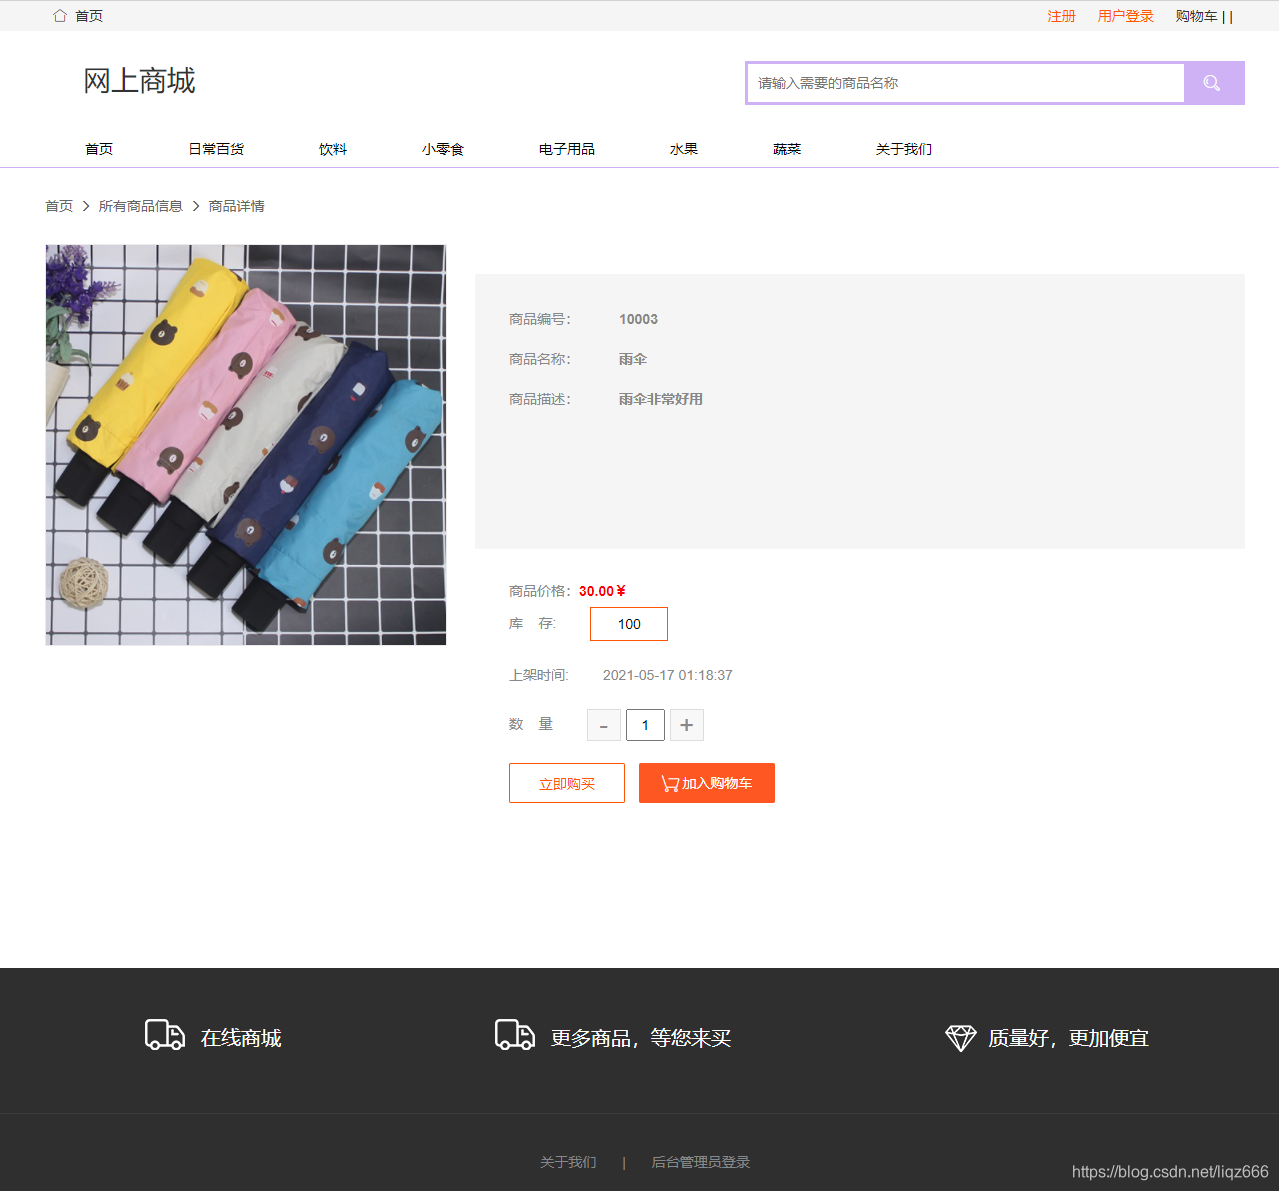Open the 日常百货 category menu

click(x=215, y=148)
